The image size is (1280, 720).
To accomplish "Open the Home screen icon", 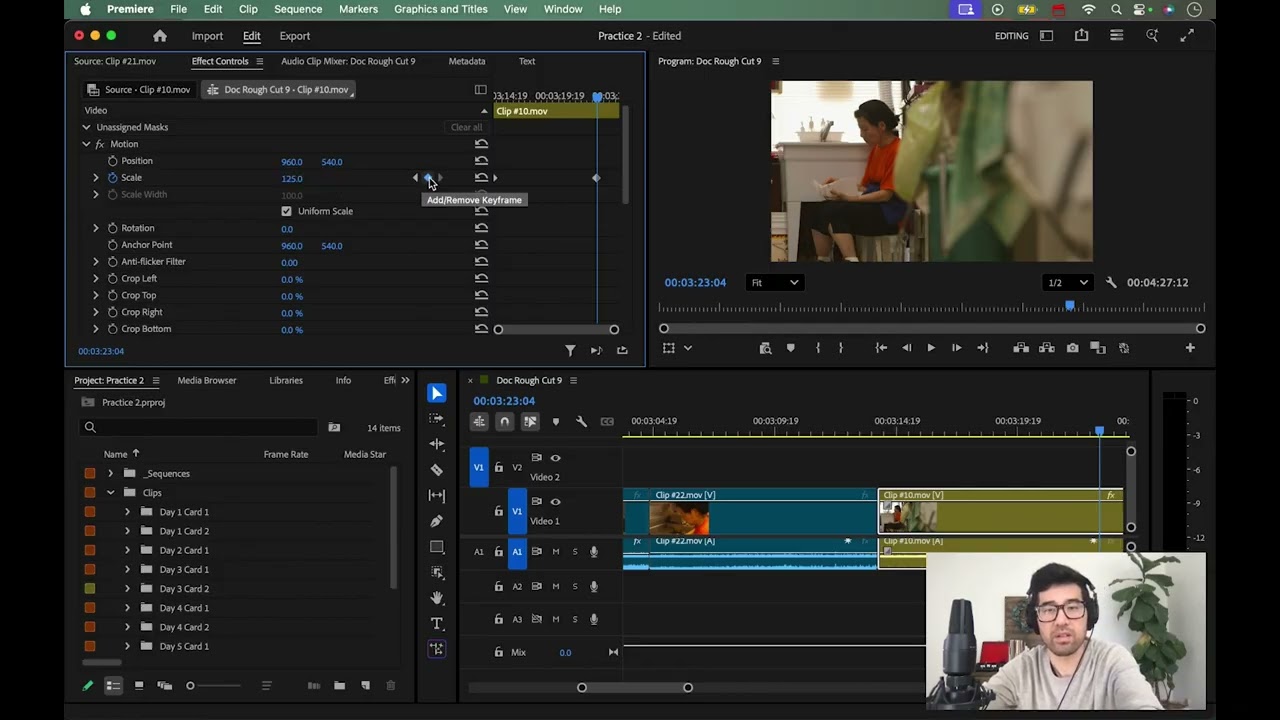I will click(x=159, y=36).
